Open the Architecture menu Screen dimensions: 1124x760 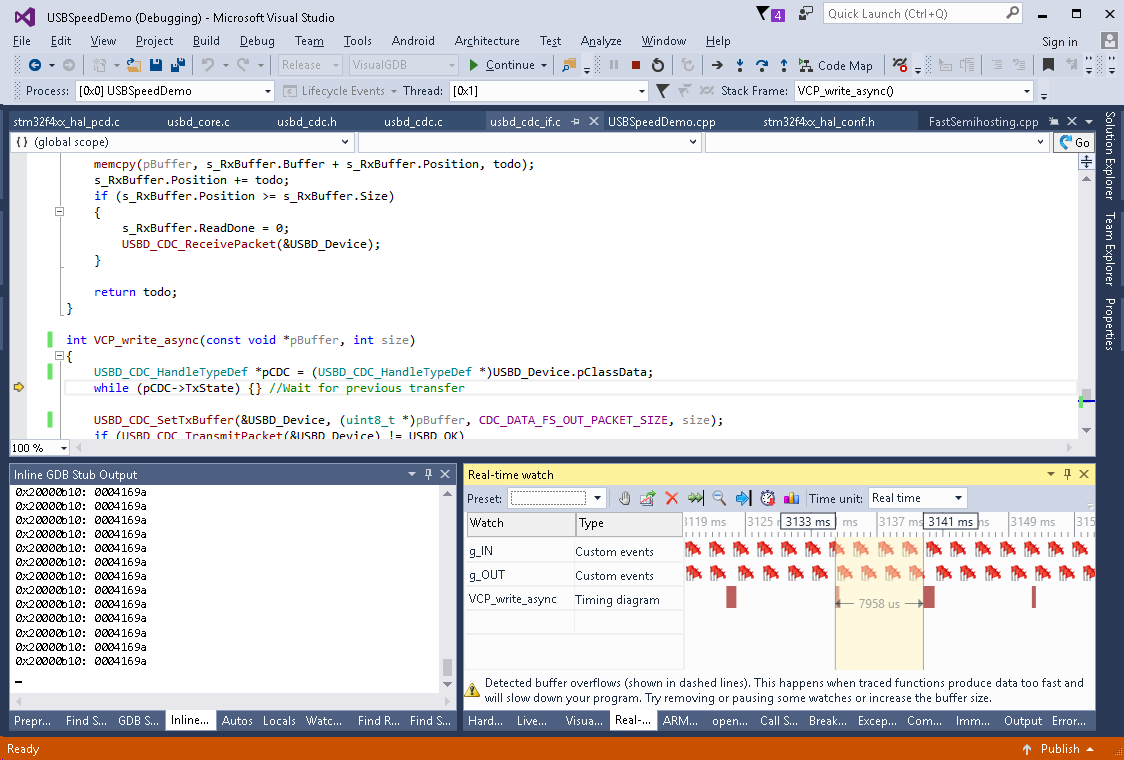click(487, 41)
